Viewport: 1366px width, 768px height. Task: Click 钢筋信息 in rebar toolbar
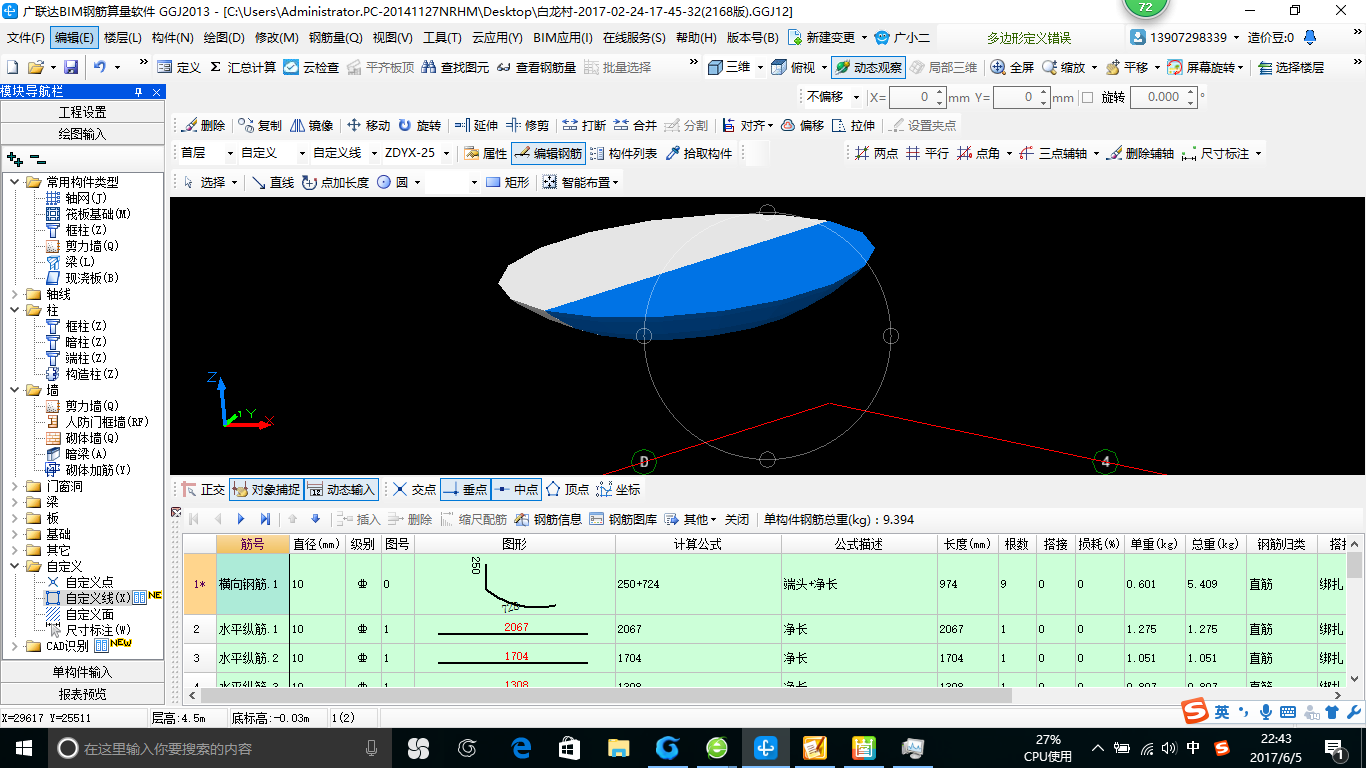(x=548, y=519)
